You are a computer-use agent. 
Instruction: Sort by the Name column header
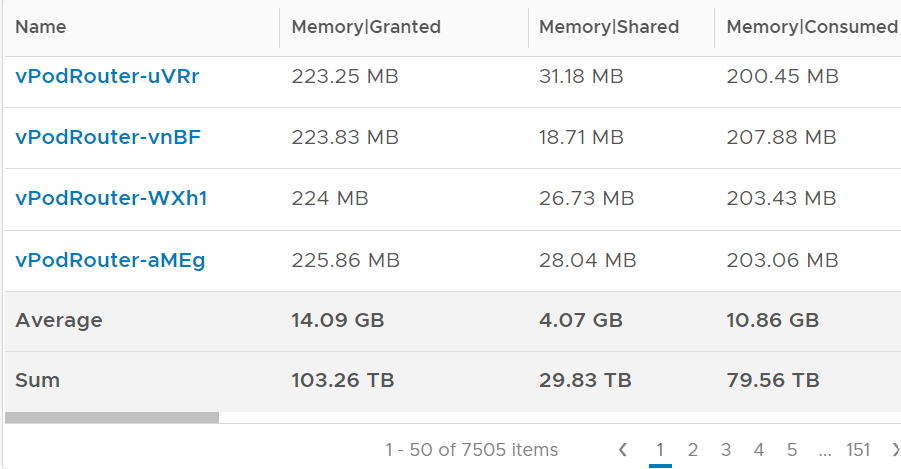(41, 27)
